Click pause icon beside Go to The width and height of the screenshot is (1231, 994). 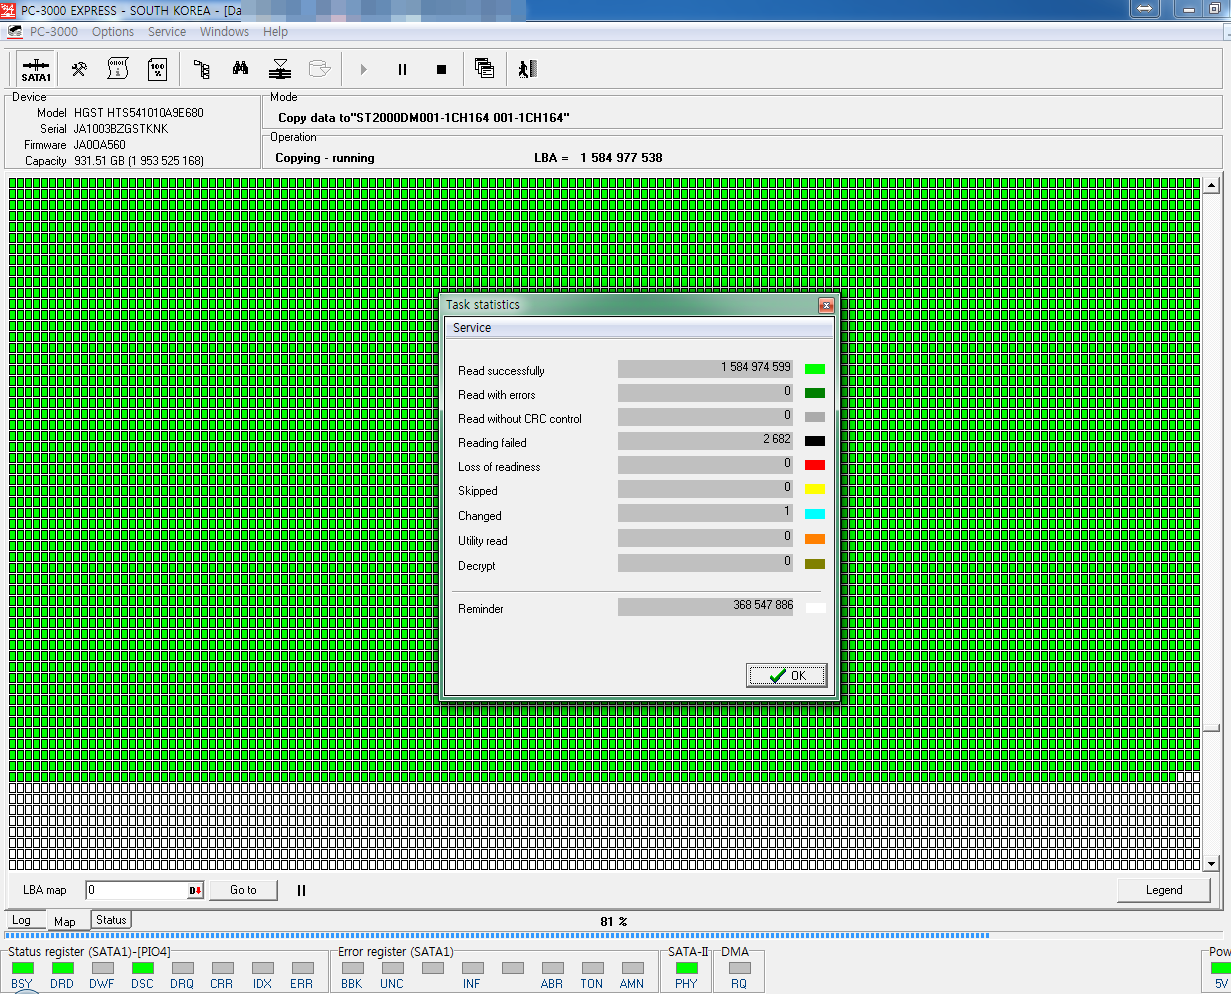pyautogui.click(x=301, y=890)
